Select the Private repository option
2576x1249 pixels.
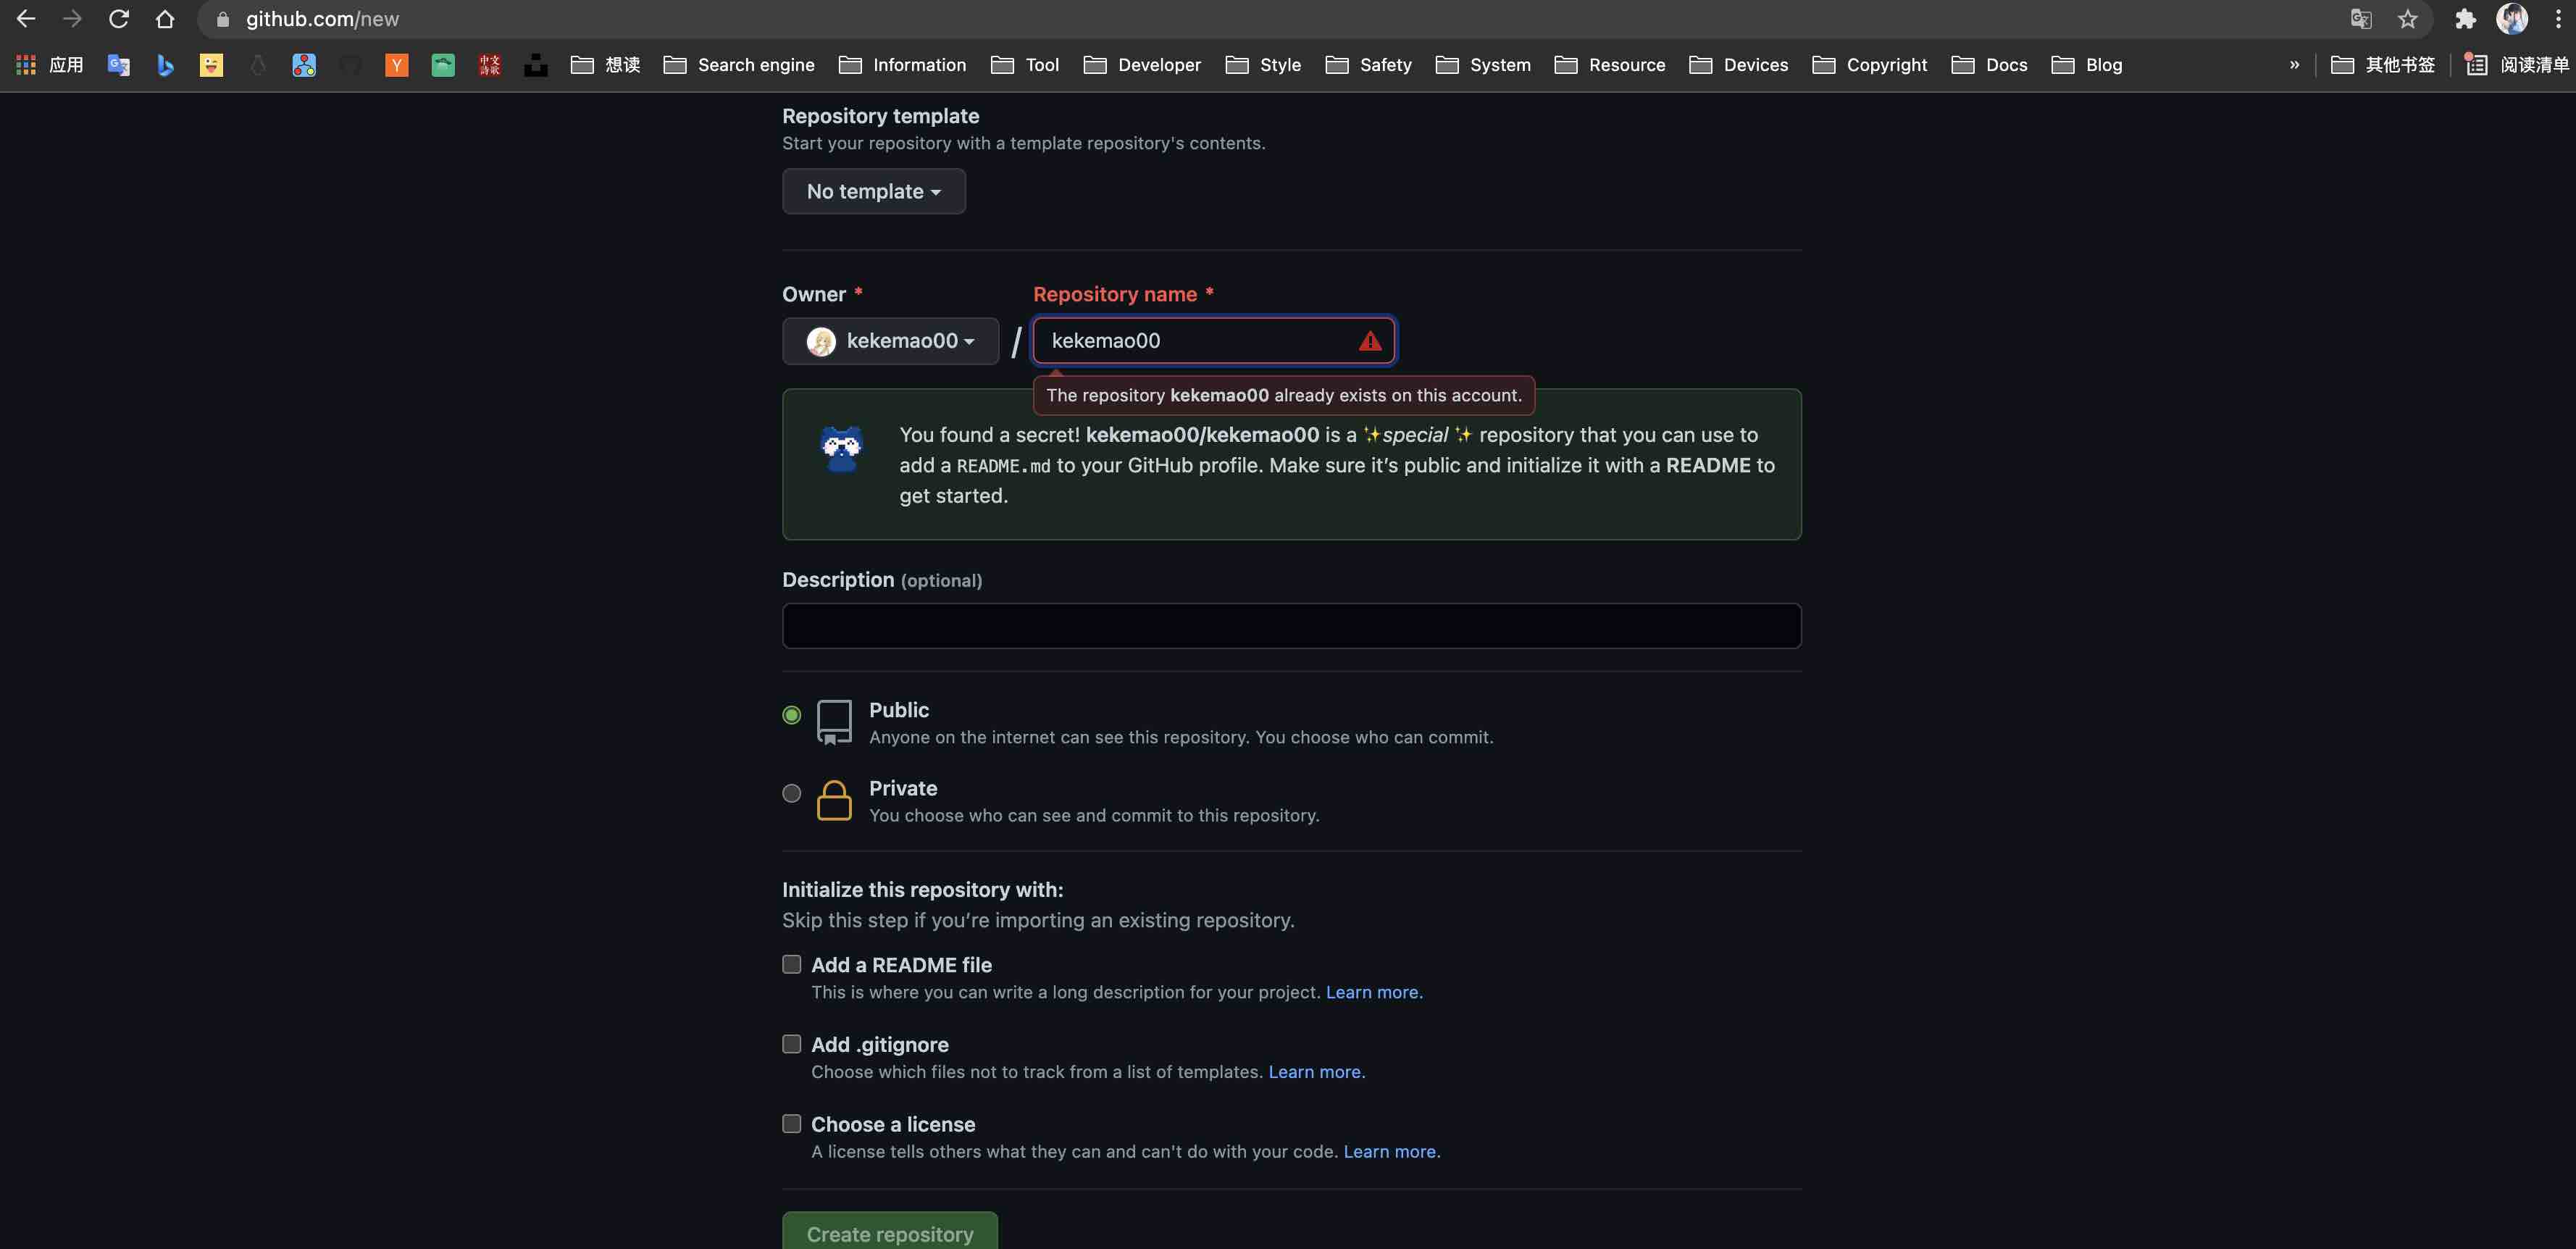[x=791, y=793]
